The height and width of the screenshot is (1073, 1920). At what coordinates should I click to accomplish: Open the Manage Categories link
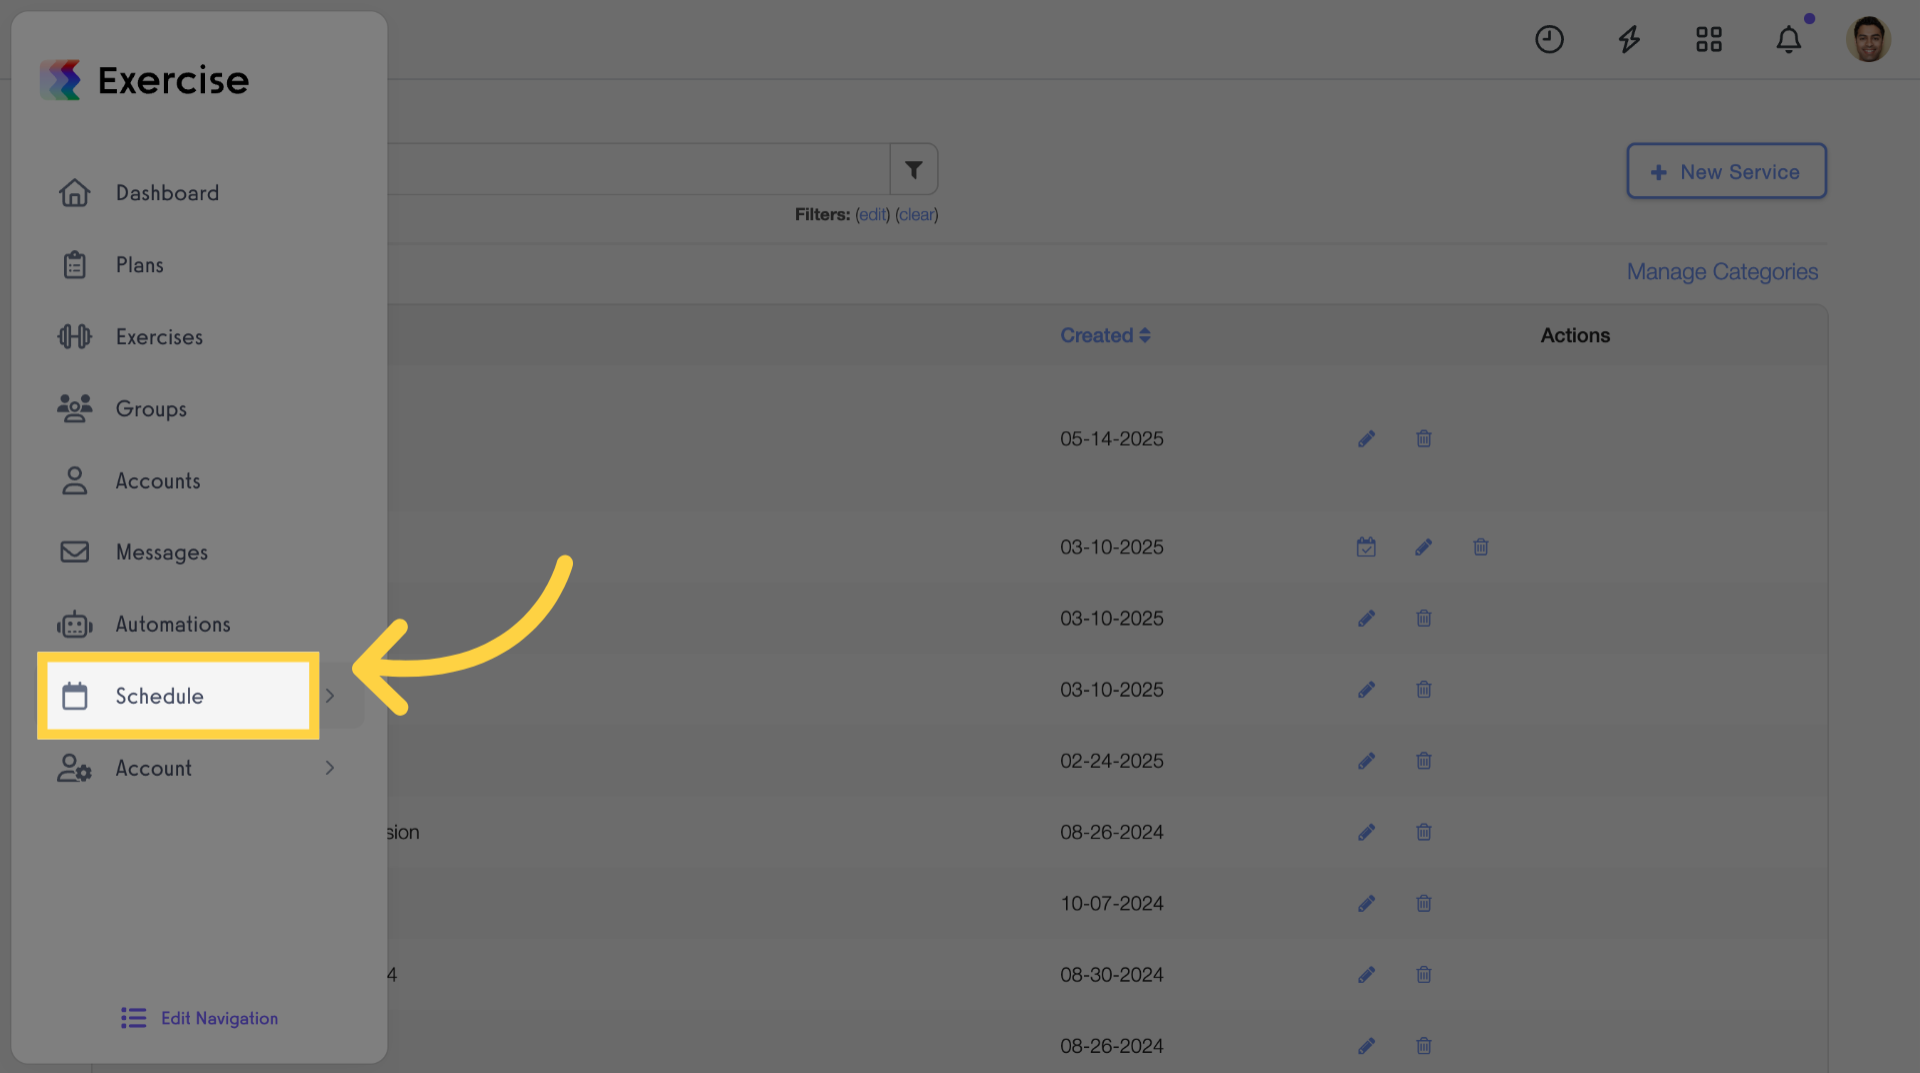[1722, 272]
